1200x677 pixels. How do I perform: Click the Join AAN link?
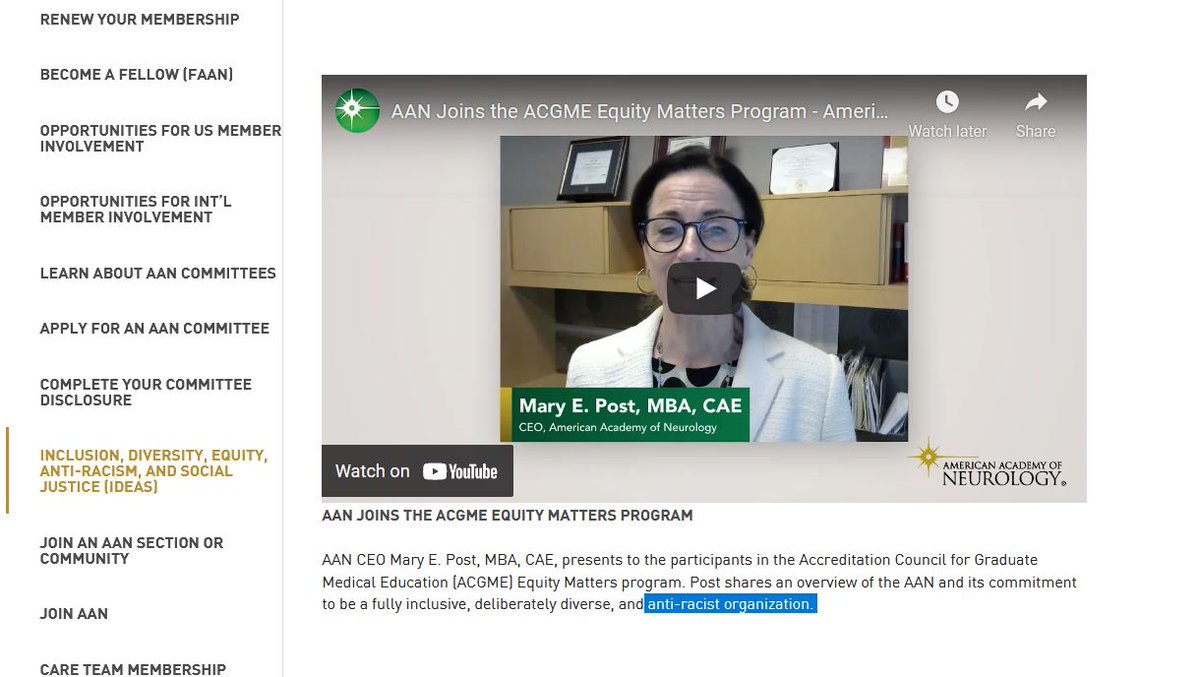tap(74, 614)
